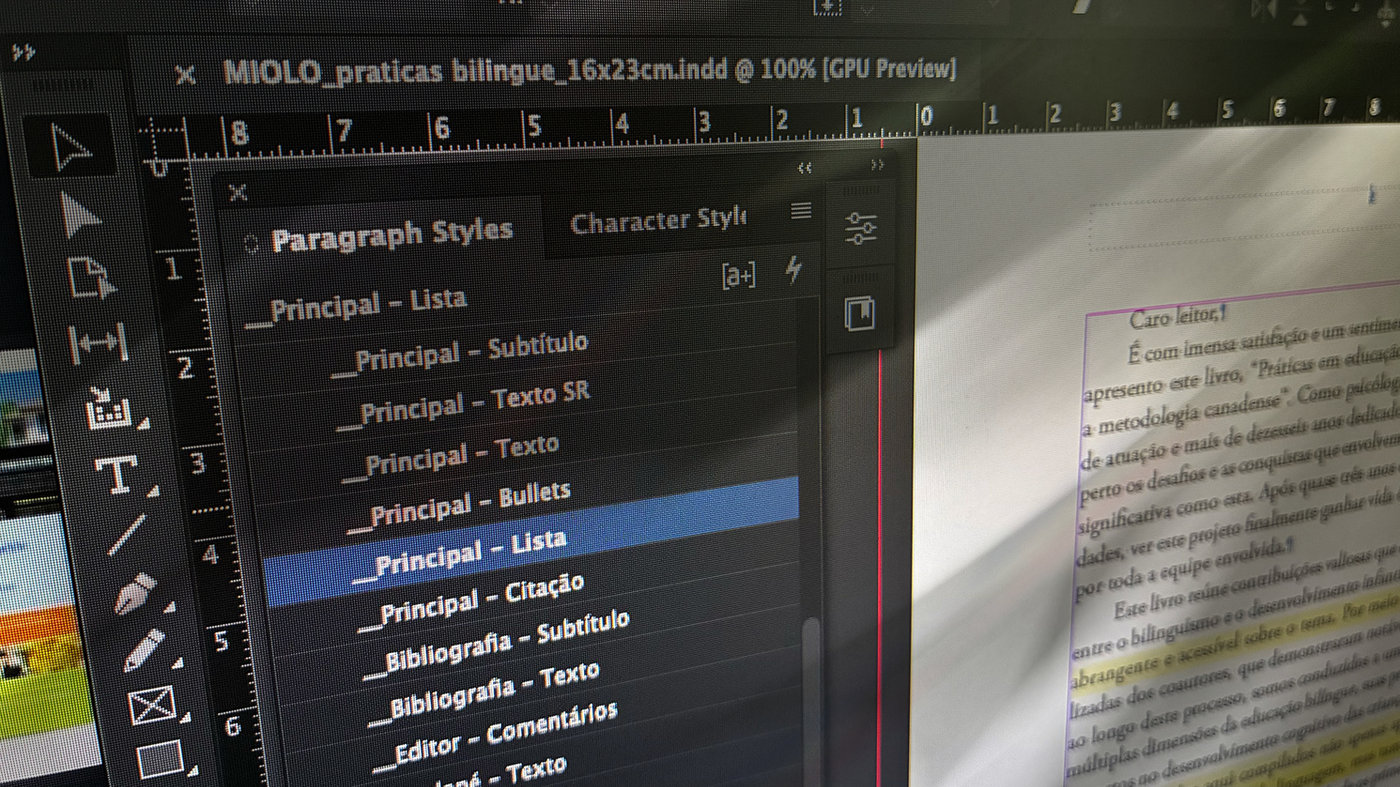
Task: Collapse the side dock with its double-arrow icon
Action: [877, 165]
